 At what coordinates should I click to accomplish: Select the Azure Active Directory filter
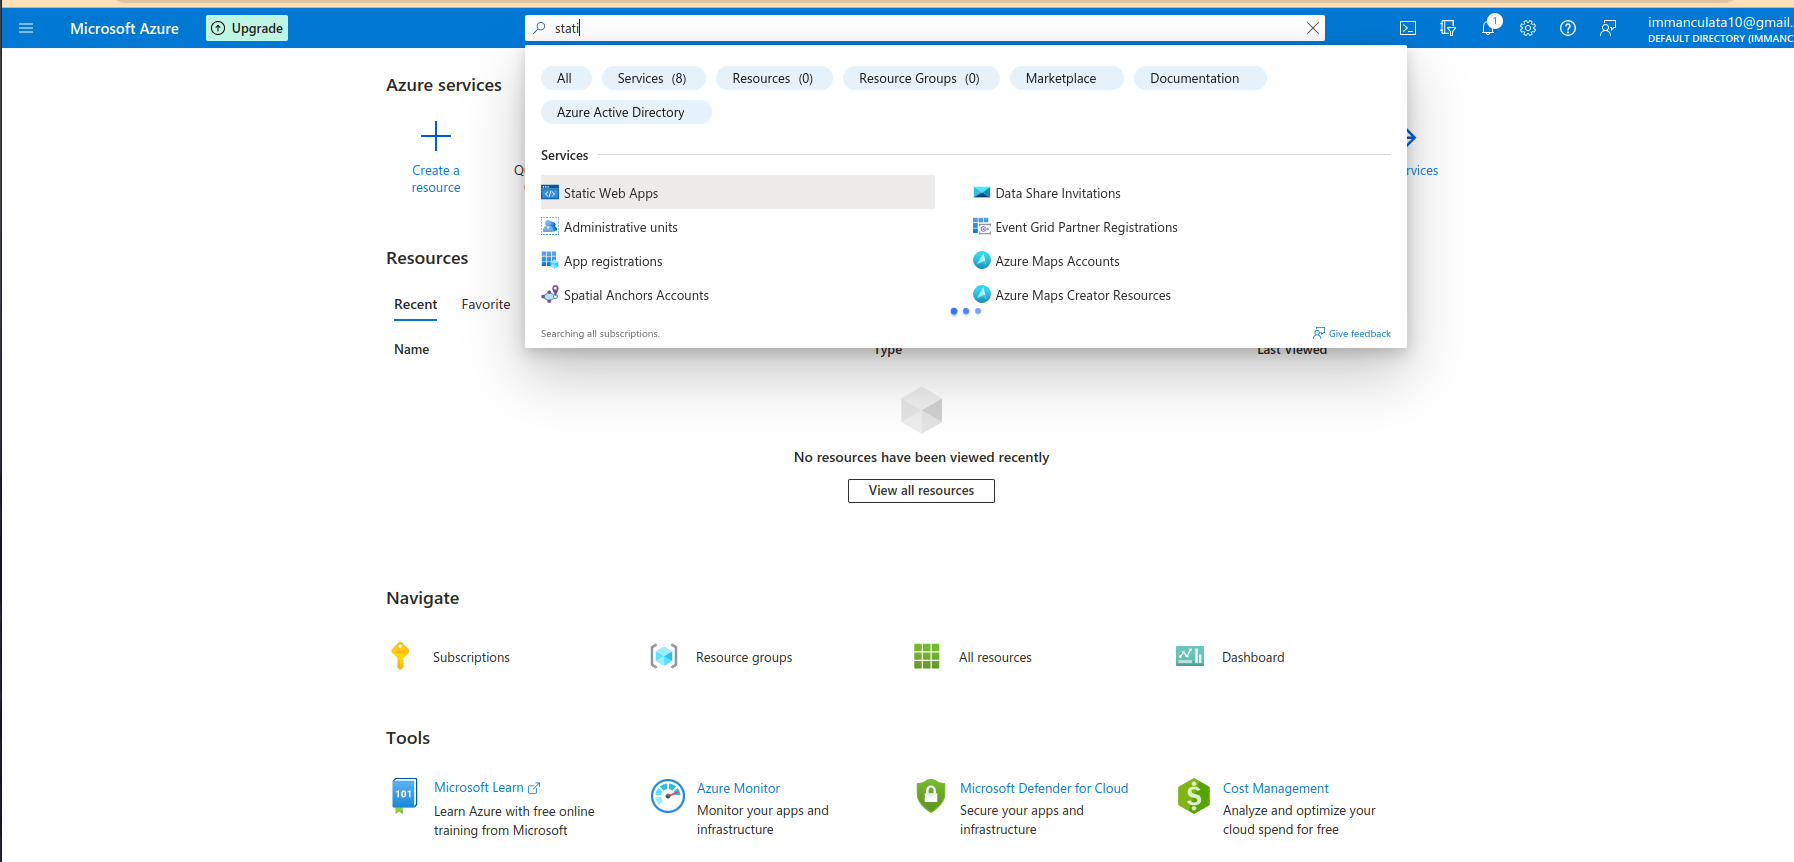626,112
